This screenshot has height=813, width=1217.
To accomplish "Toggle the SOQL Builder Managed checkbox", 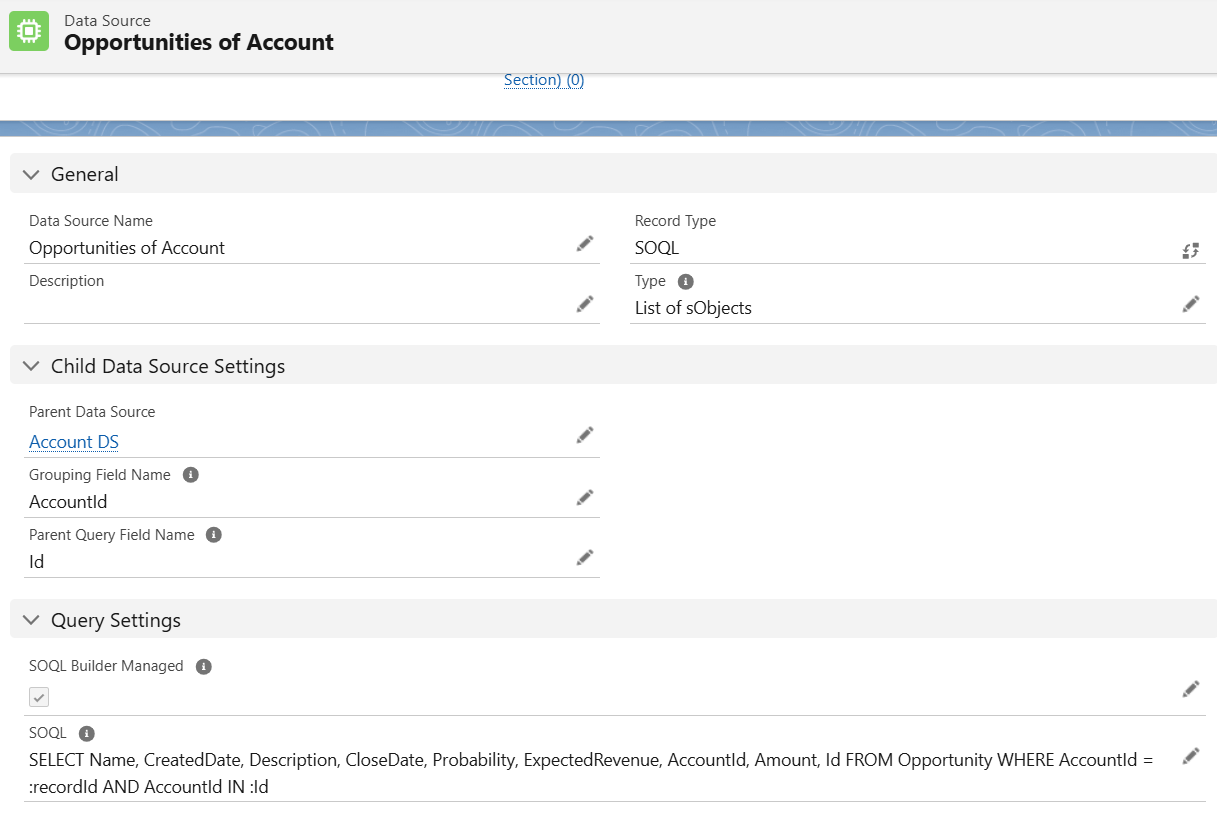I will coord(39,697).
